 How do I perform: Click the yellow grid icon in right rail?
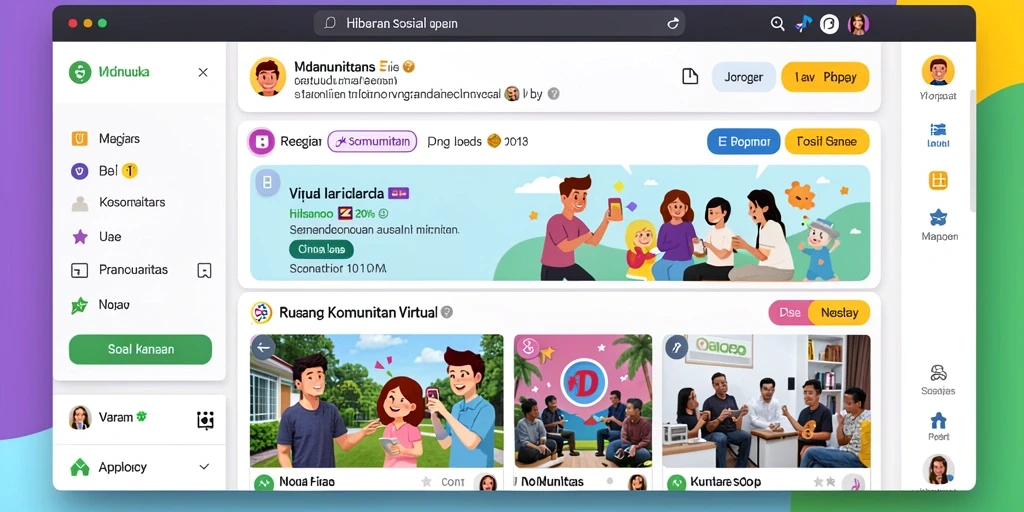pyautogui.click(x=938, y=180)
